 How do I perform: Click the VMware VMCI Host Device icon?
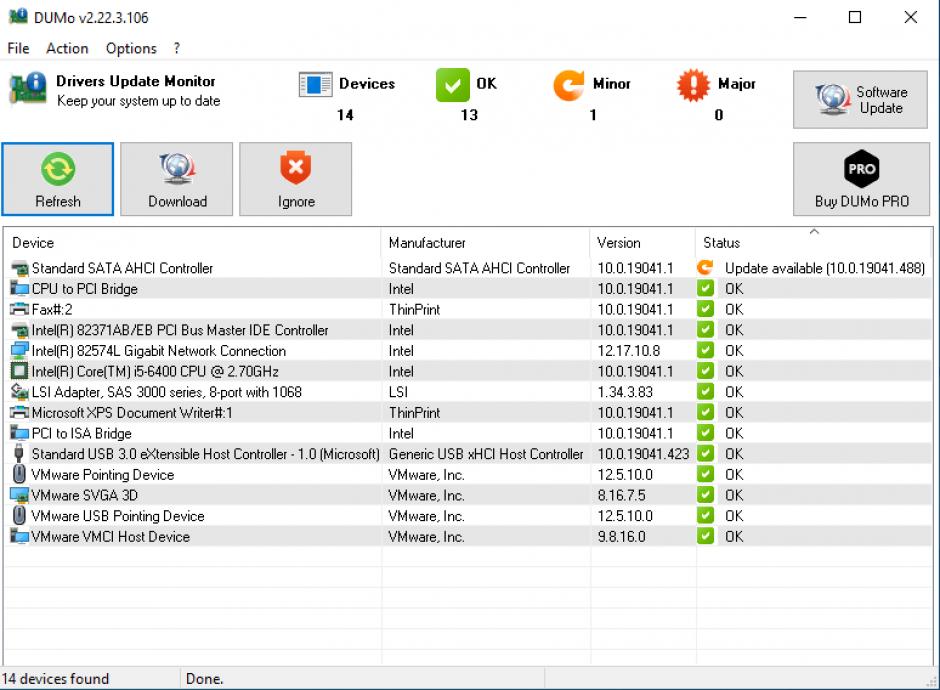point(19,537)
